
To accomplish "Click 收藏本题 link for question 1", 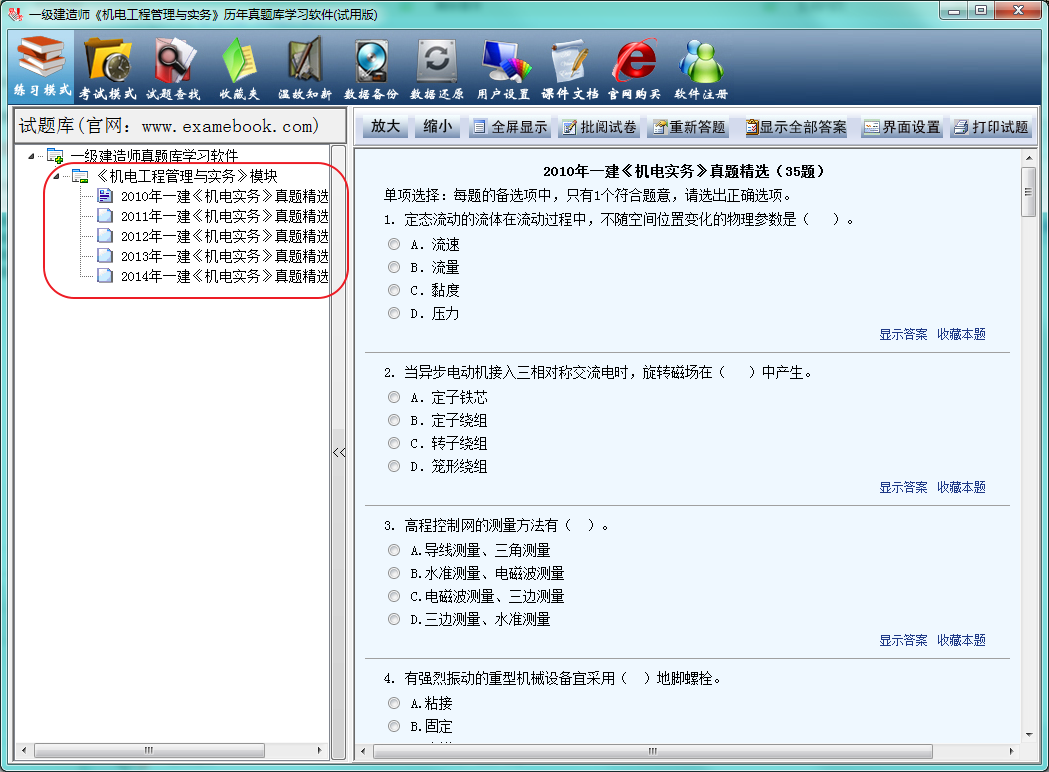I will point(961,334).
